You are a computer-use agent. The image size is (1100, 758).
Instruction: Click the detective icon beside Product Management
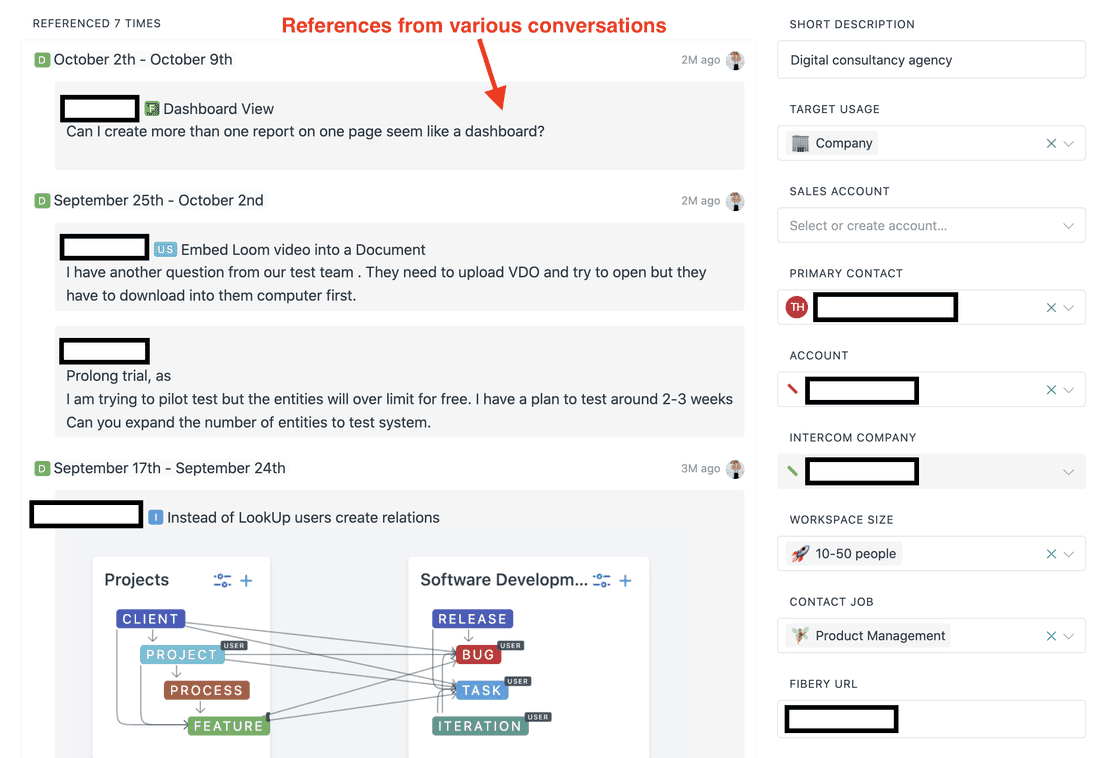pyautogui.click(x=798, y=635)
